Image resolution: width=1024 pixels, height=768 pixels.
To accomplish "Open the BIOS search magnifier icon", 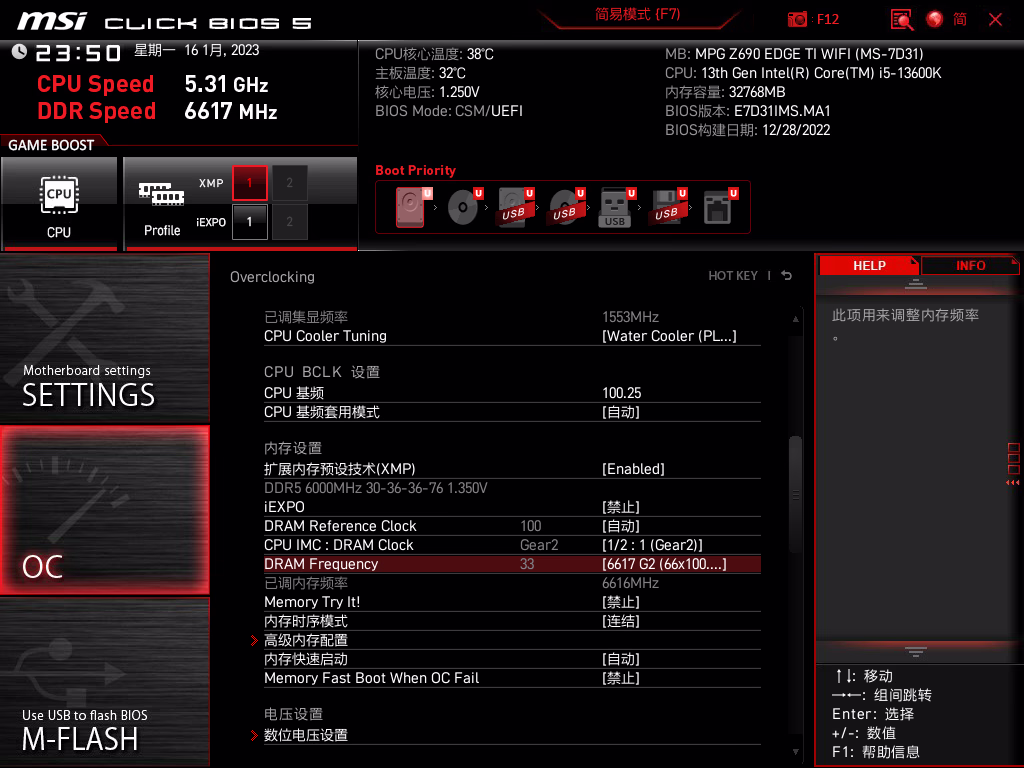I will [902, 19].
